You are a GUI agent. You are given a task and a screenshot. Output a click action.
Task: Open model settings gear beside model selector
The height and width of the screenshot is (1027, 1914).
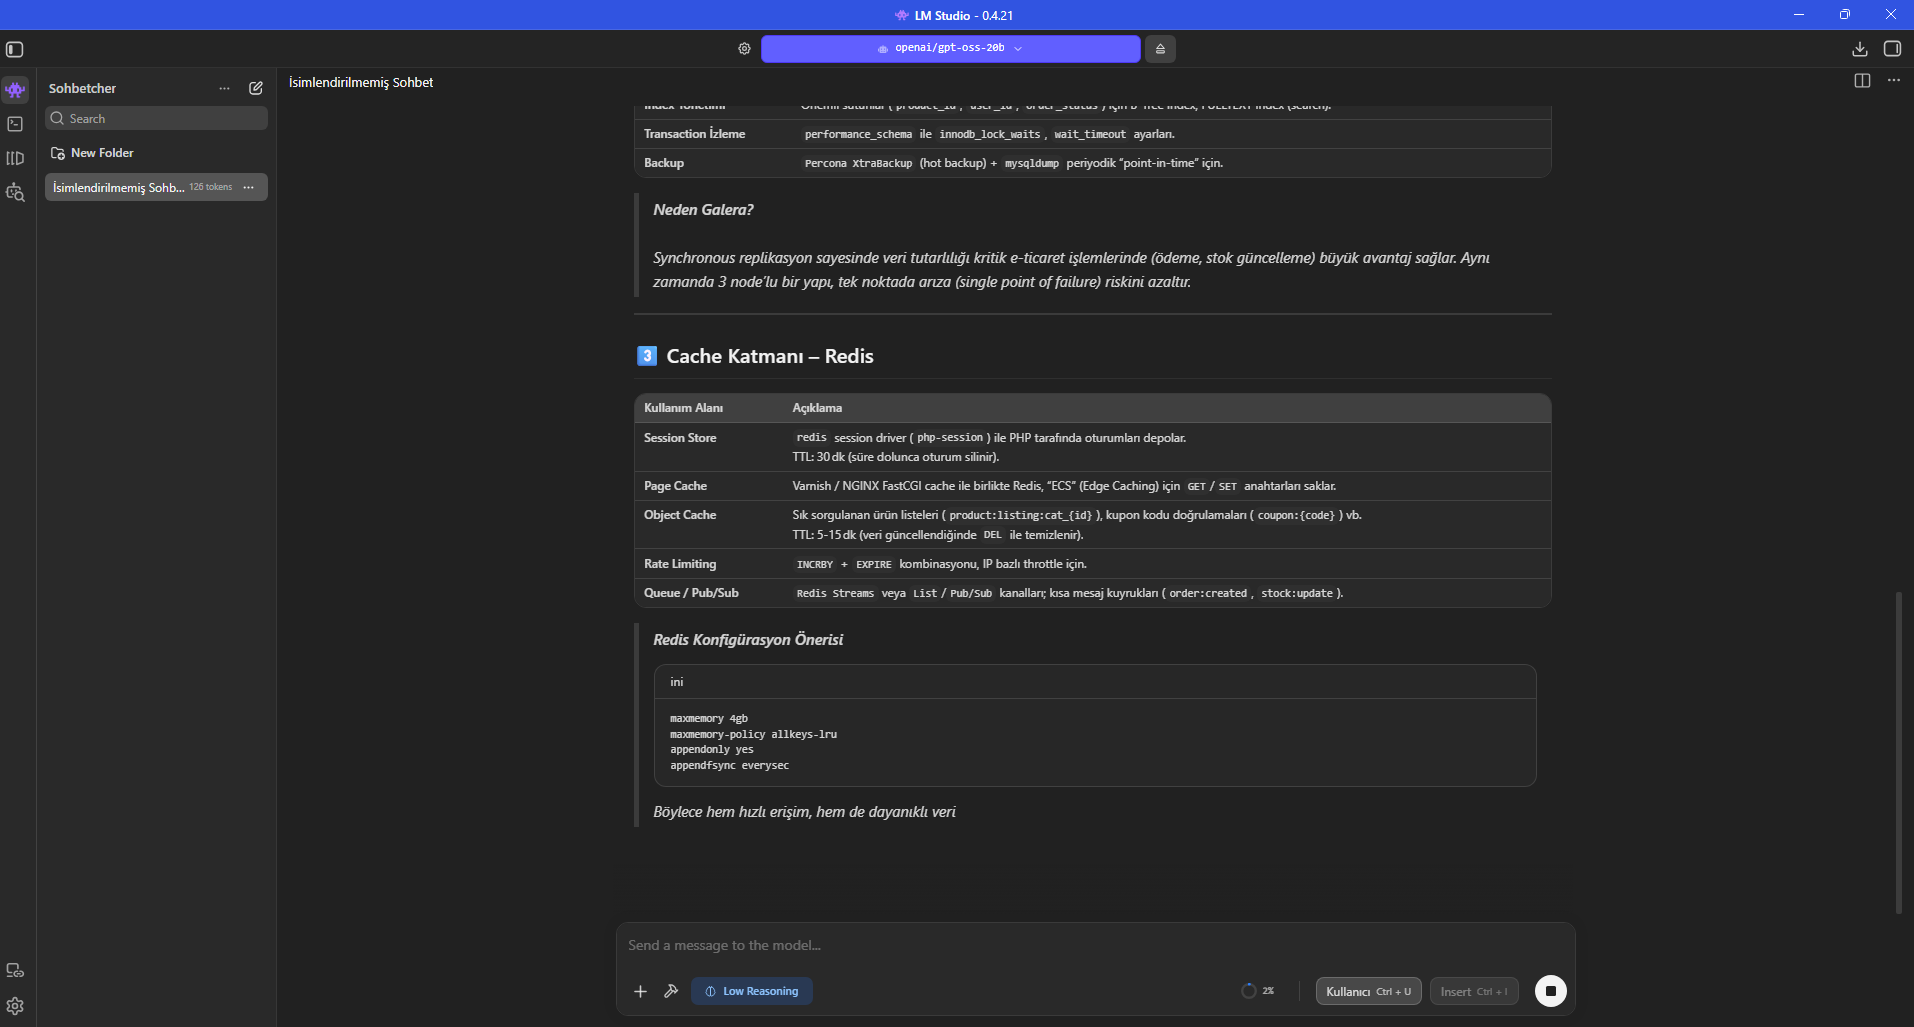point(744,48)
